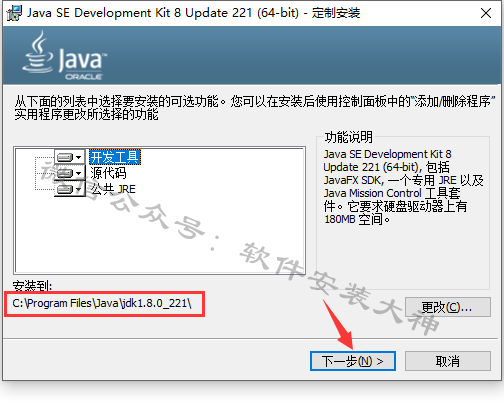Select the 开发工具 tree item
Screen dimensions: 504x420
[x=115, y=157]
